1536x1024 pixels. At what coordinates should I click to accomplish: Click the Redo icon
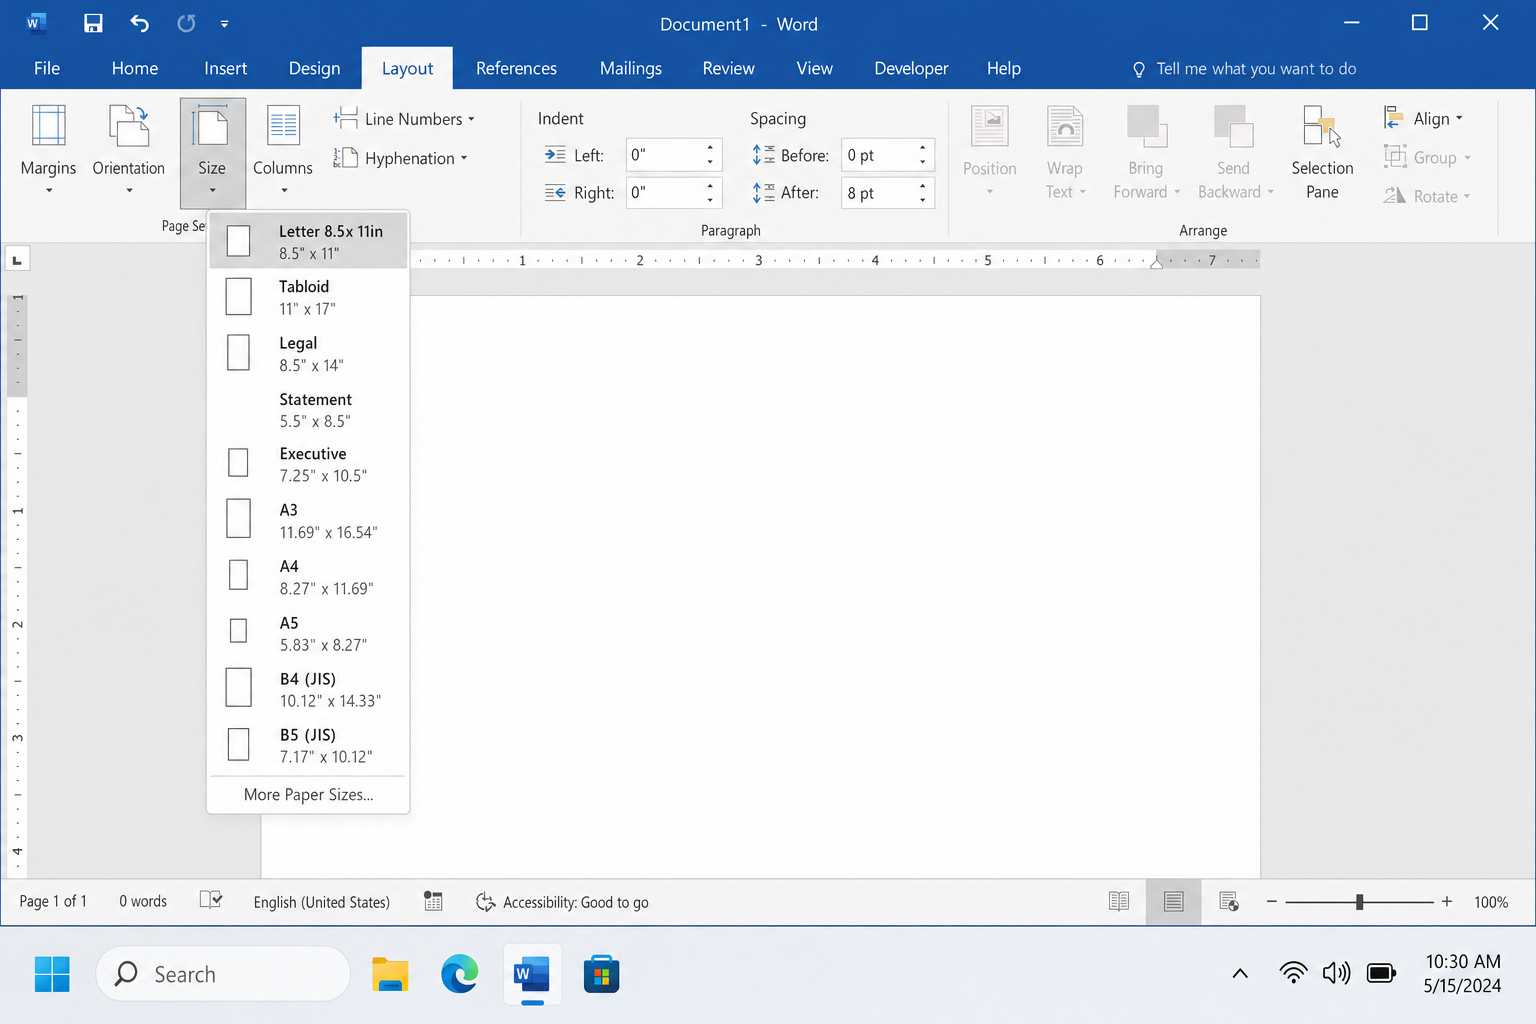(x=186, y=23)
